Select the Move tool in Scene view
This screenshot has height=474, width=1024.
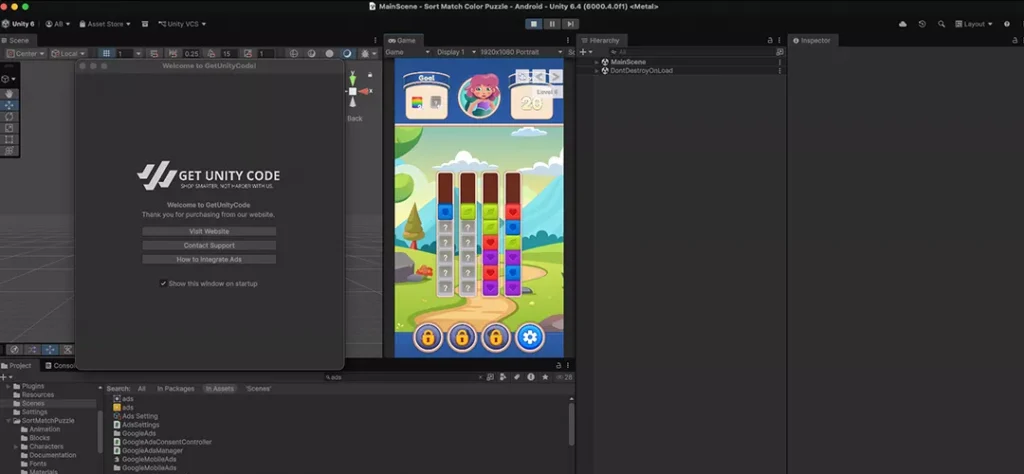click(x=9, y=105)
